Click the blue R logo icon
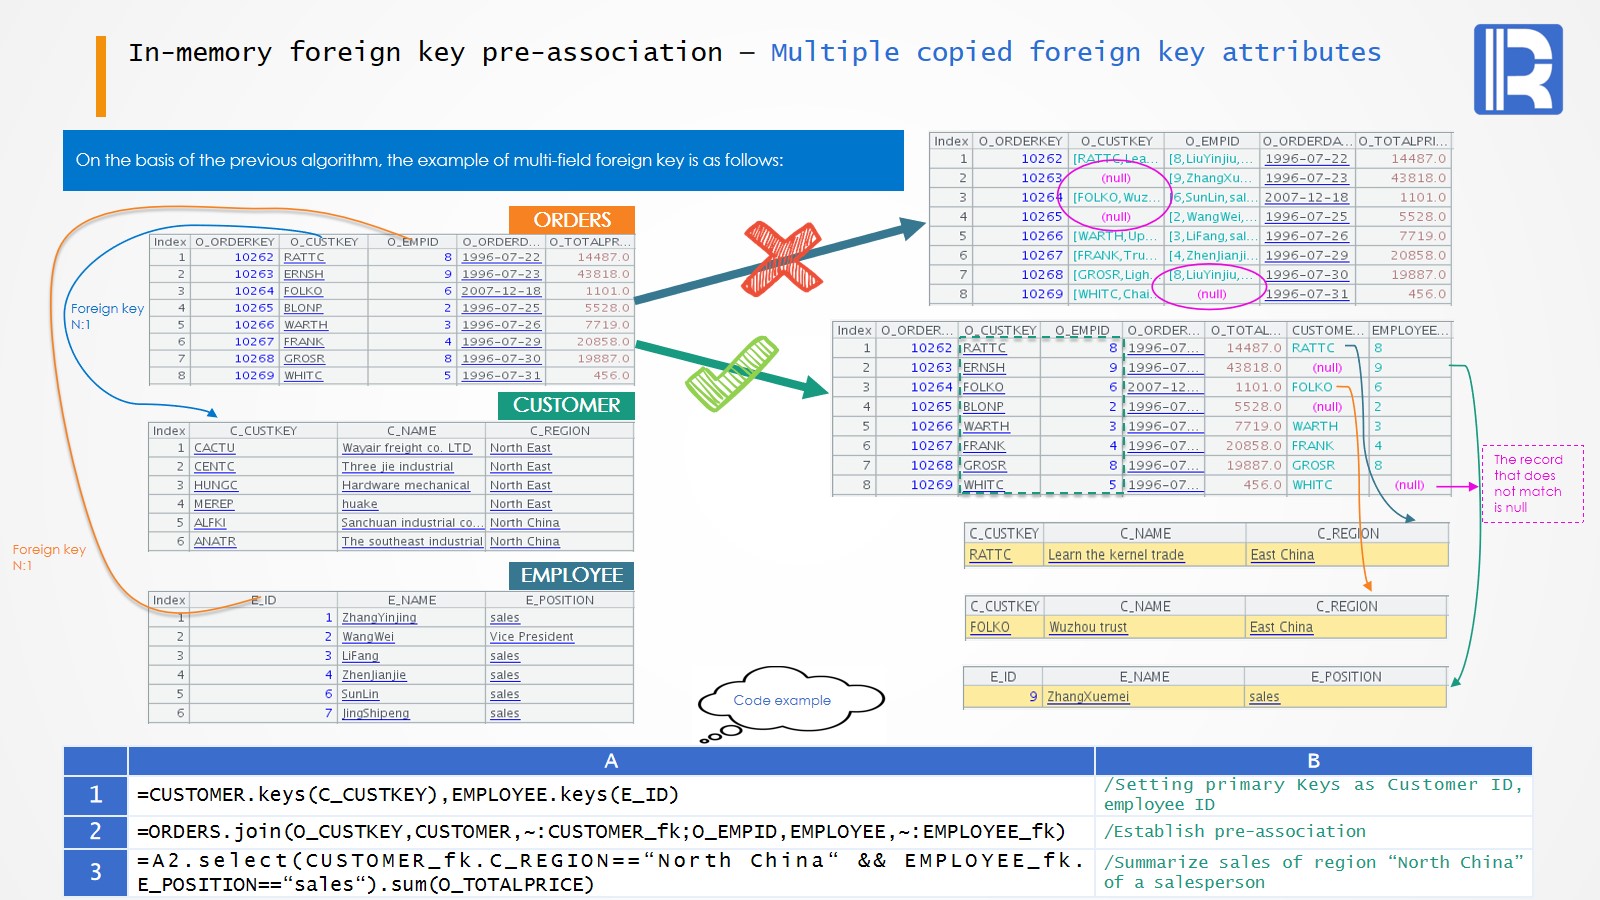The height and width of the screenshot is (900, 1600). point(1517,69)
